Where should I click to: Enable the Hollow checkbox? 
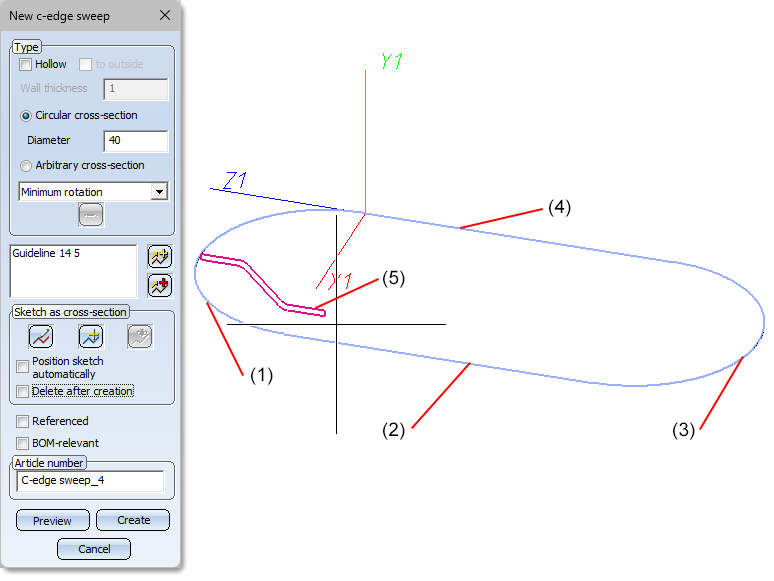click(x=26, y=64)
